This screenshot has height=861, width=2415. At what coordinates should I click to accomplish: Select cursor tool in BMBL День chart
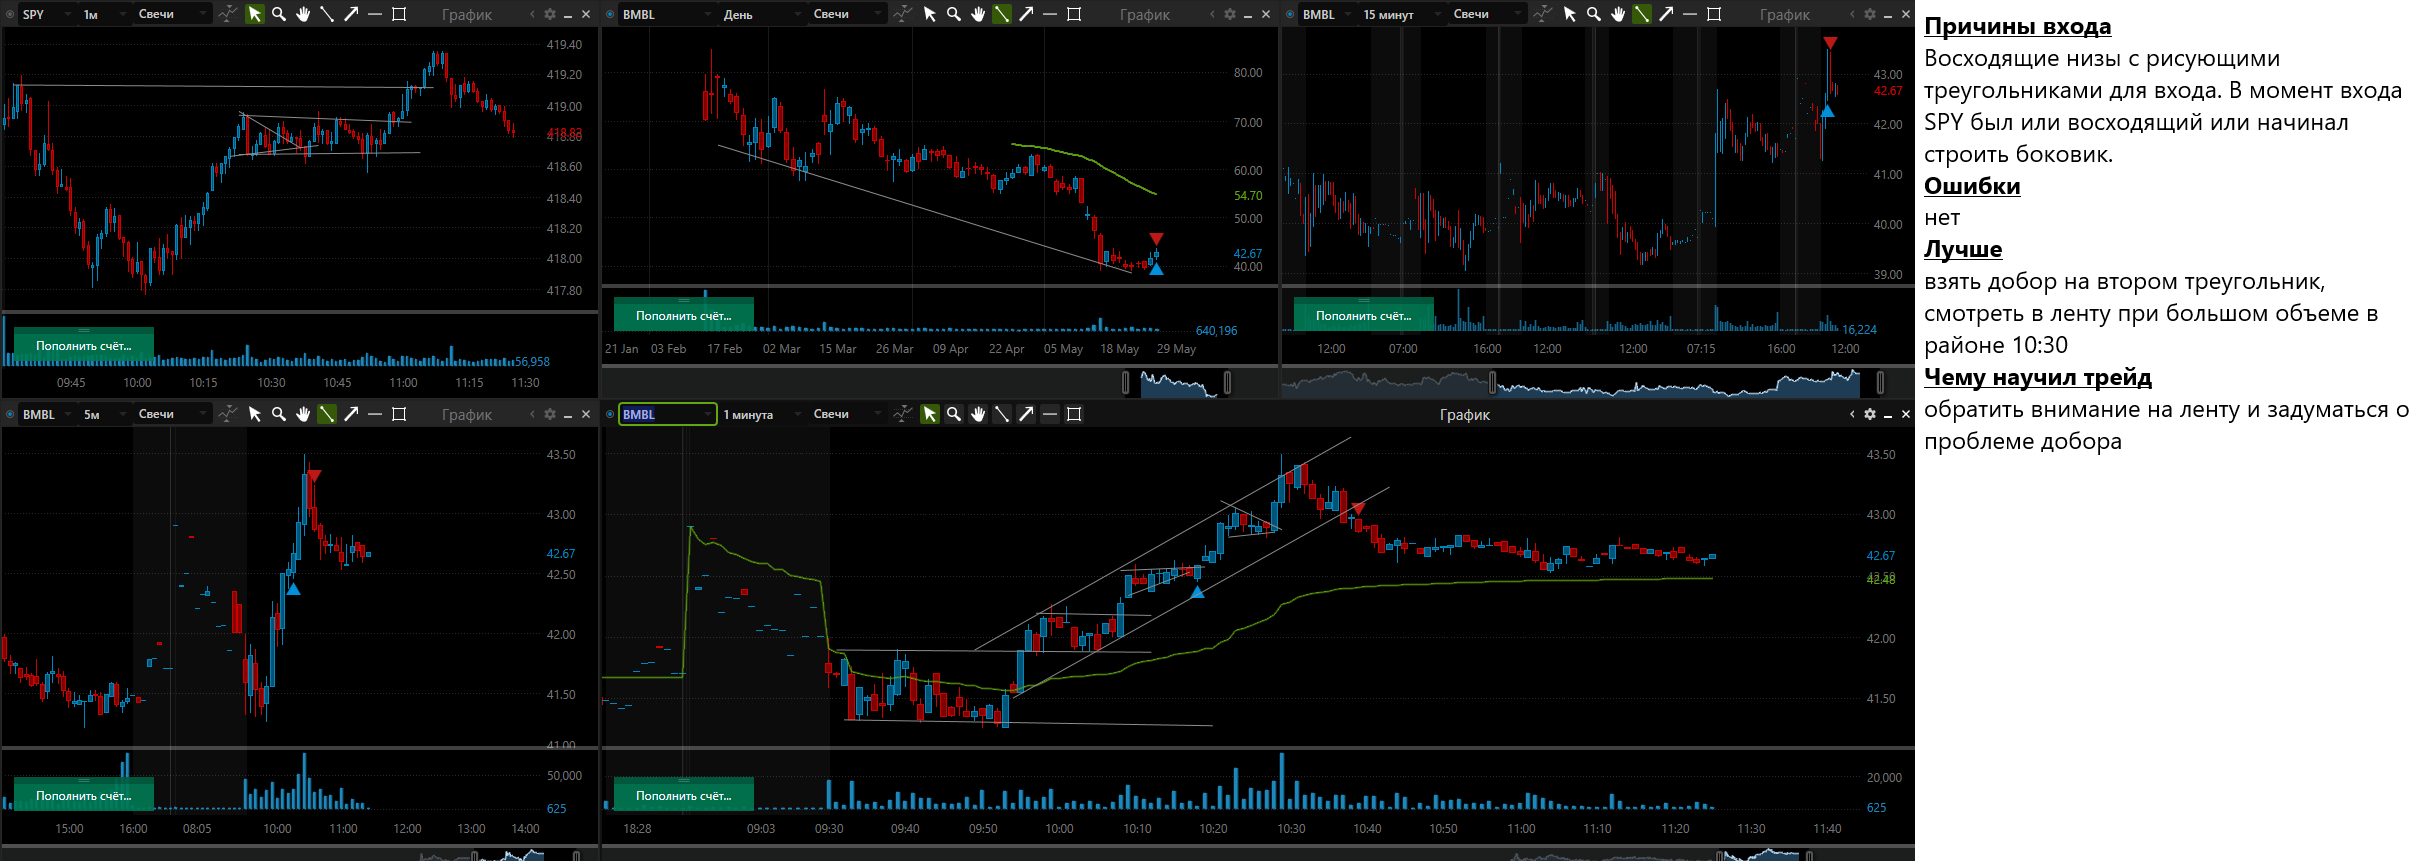[929, 14]
